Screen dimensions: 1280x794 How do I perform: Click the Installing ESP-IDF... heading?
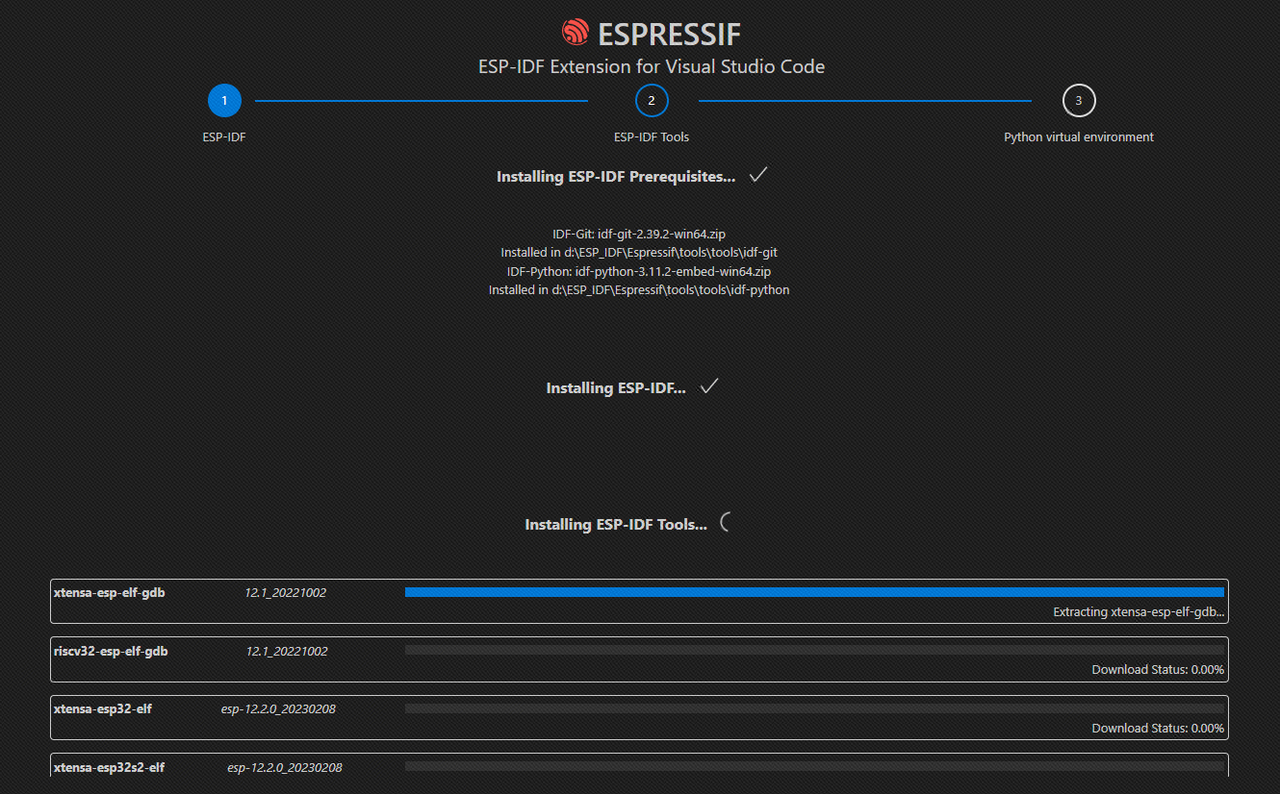pyautogui.click(x=616, y=388)
